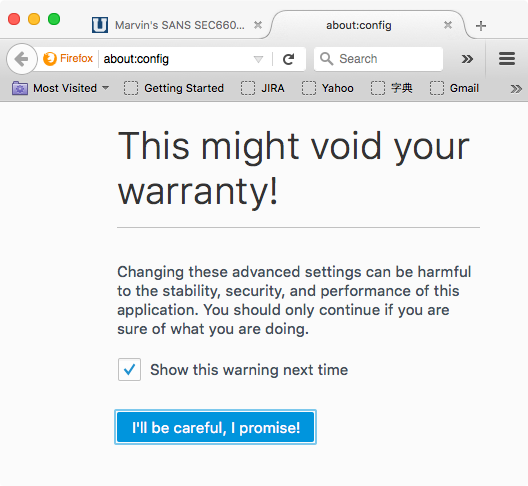Close the Marvin's SANS SEC660 tab

coord(258,25)
